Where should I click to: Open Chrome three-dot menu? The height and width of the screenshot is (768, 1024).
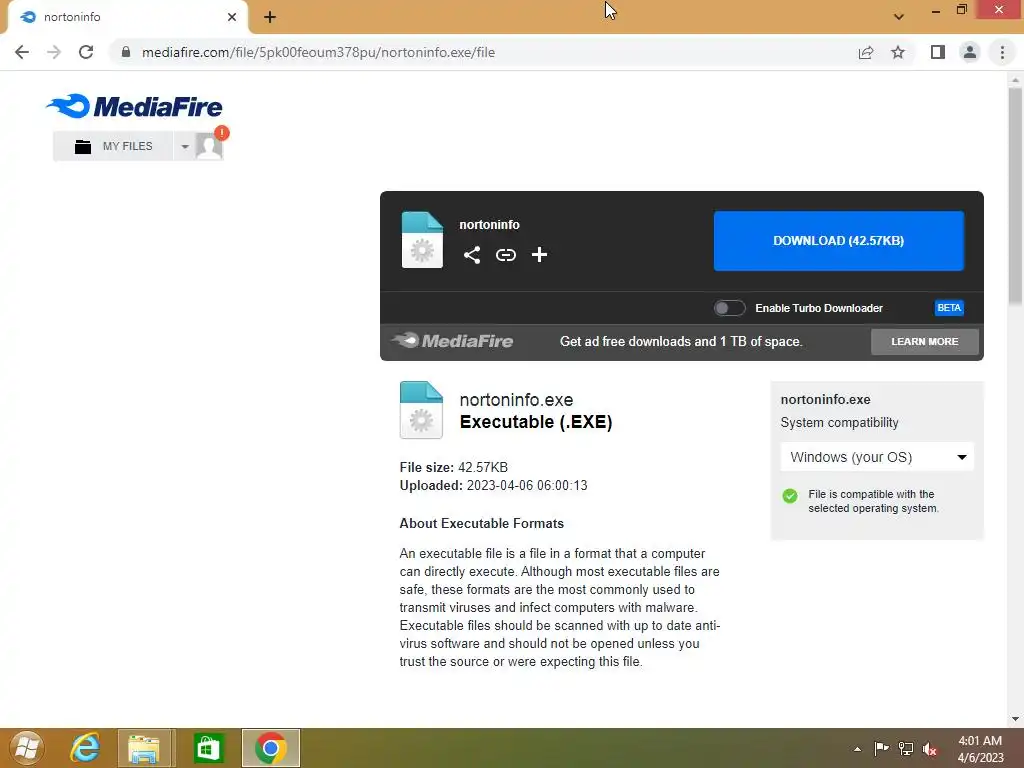coord(1002,52)
